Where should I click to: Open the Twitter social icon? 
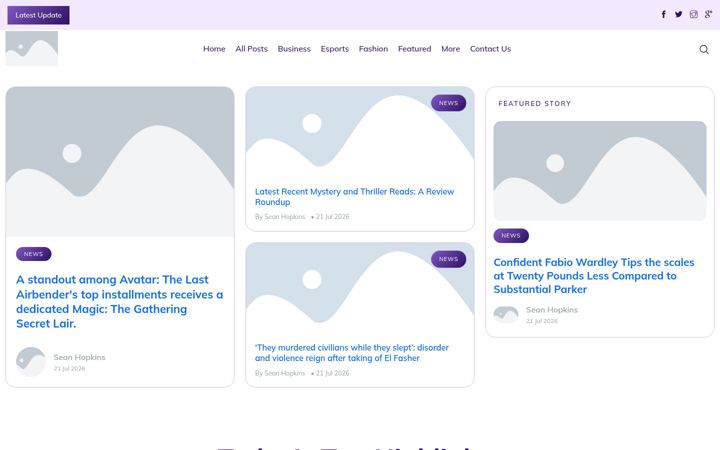[678, 14]
